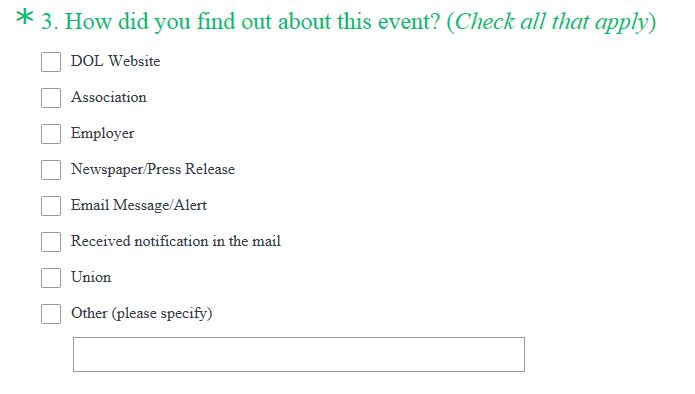Check the Other (please specify) checkbox
695x394 pixels.
coord(51,314)
